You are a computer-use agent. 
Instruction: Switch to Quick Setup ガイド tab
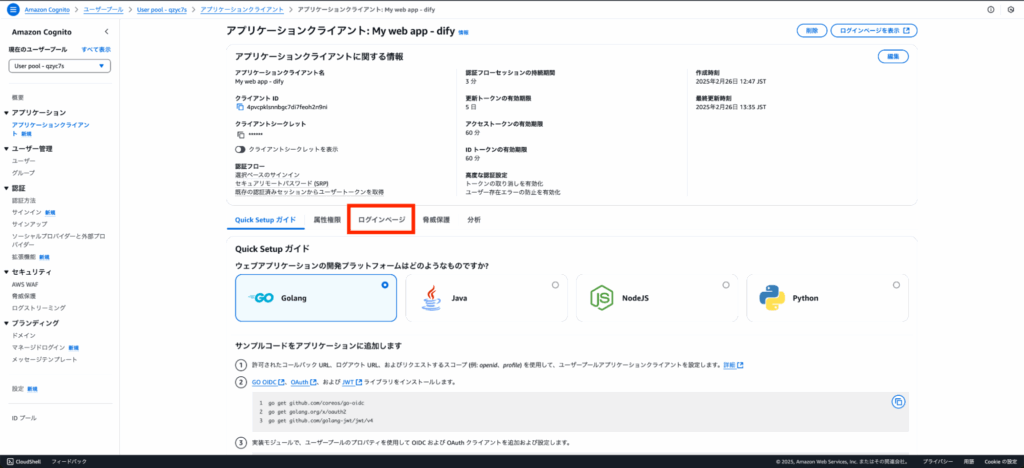265,220
